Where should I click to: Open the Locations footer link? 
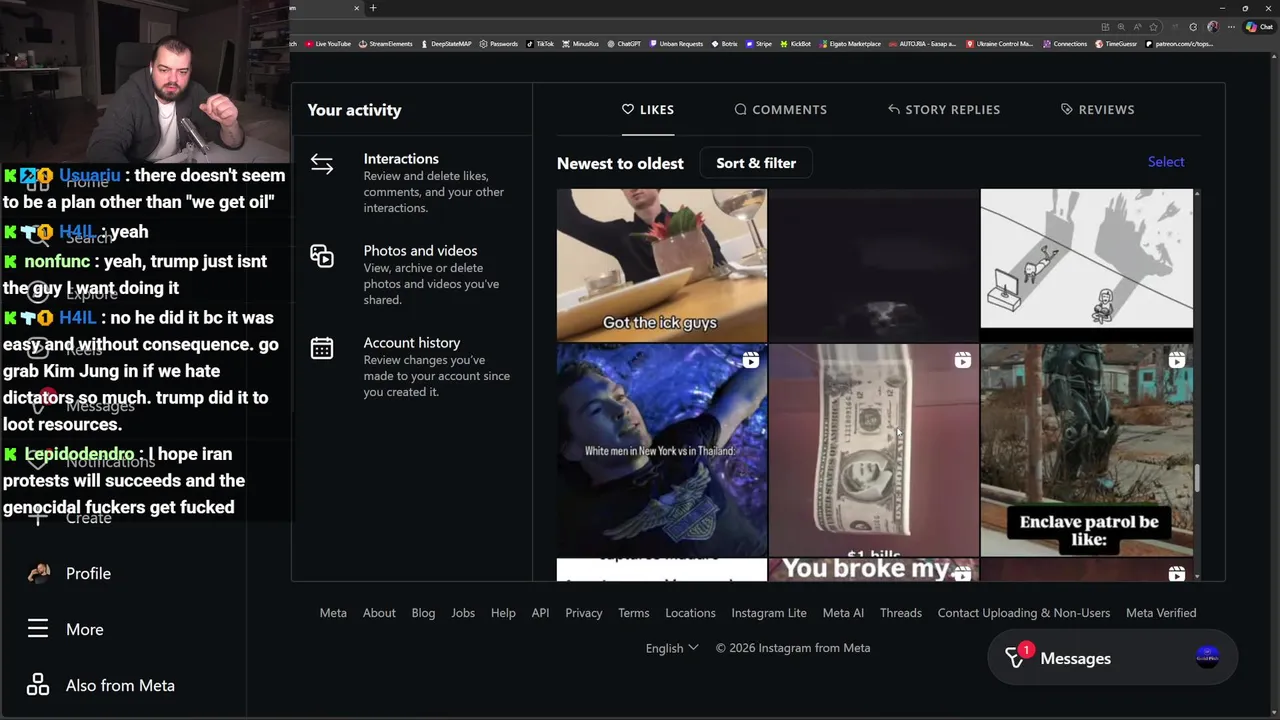point(690,613)
